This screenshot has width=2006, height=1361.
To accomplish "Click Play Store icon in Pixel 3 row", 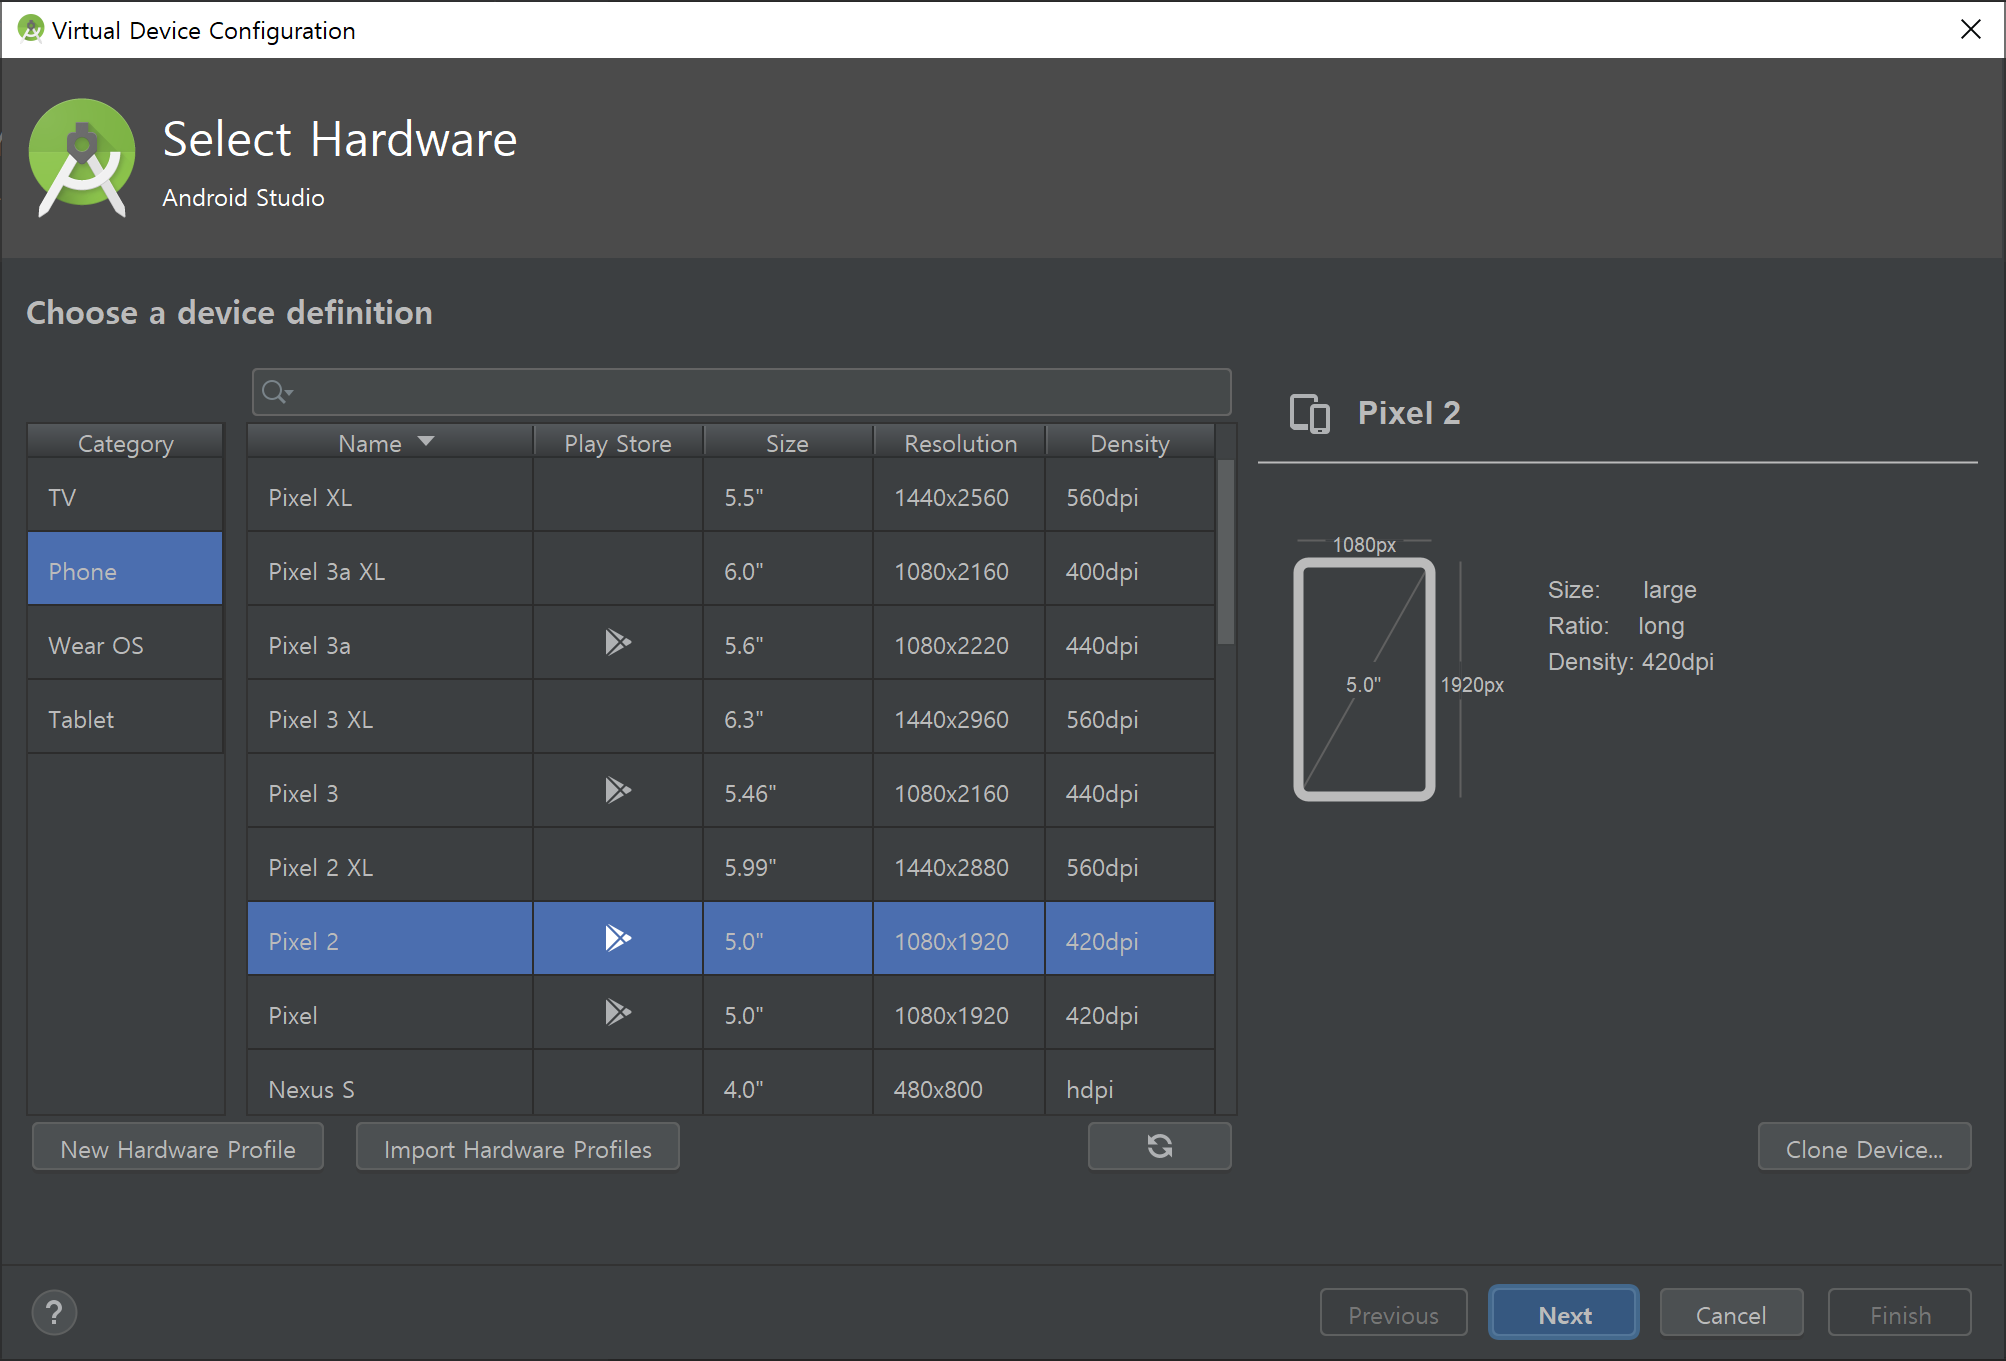I will click(x=618, y=790).
